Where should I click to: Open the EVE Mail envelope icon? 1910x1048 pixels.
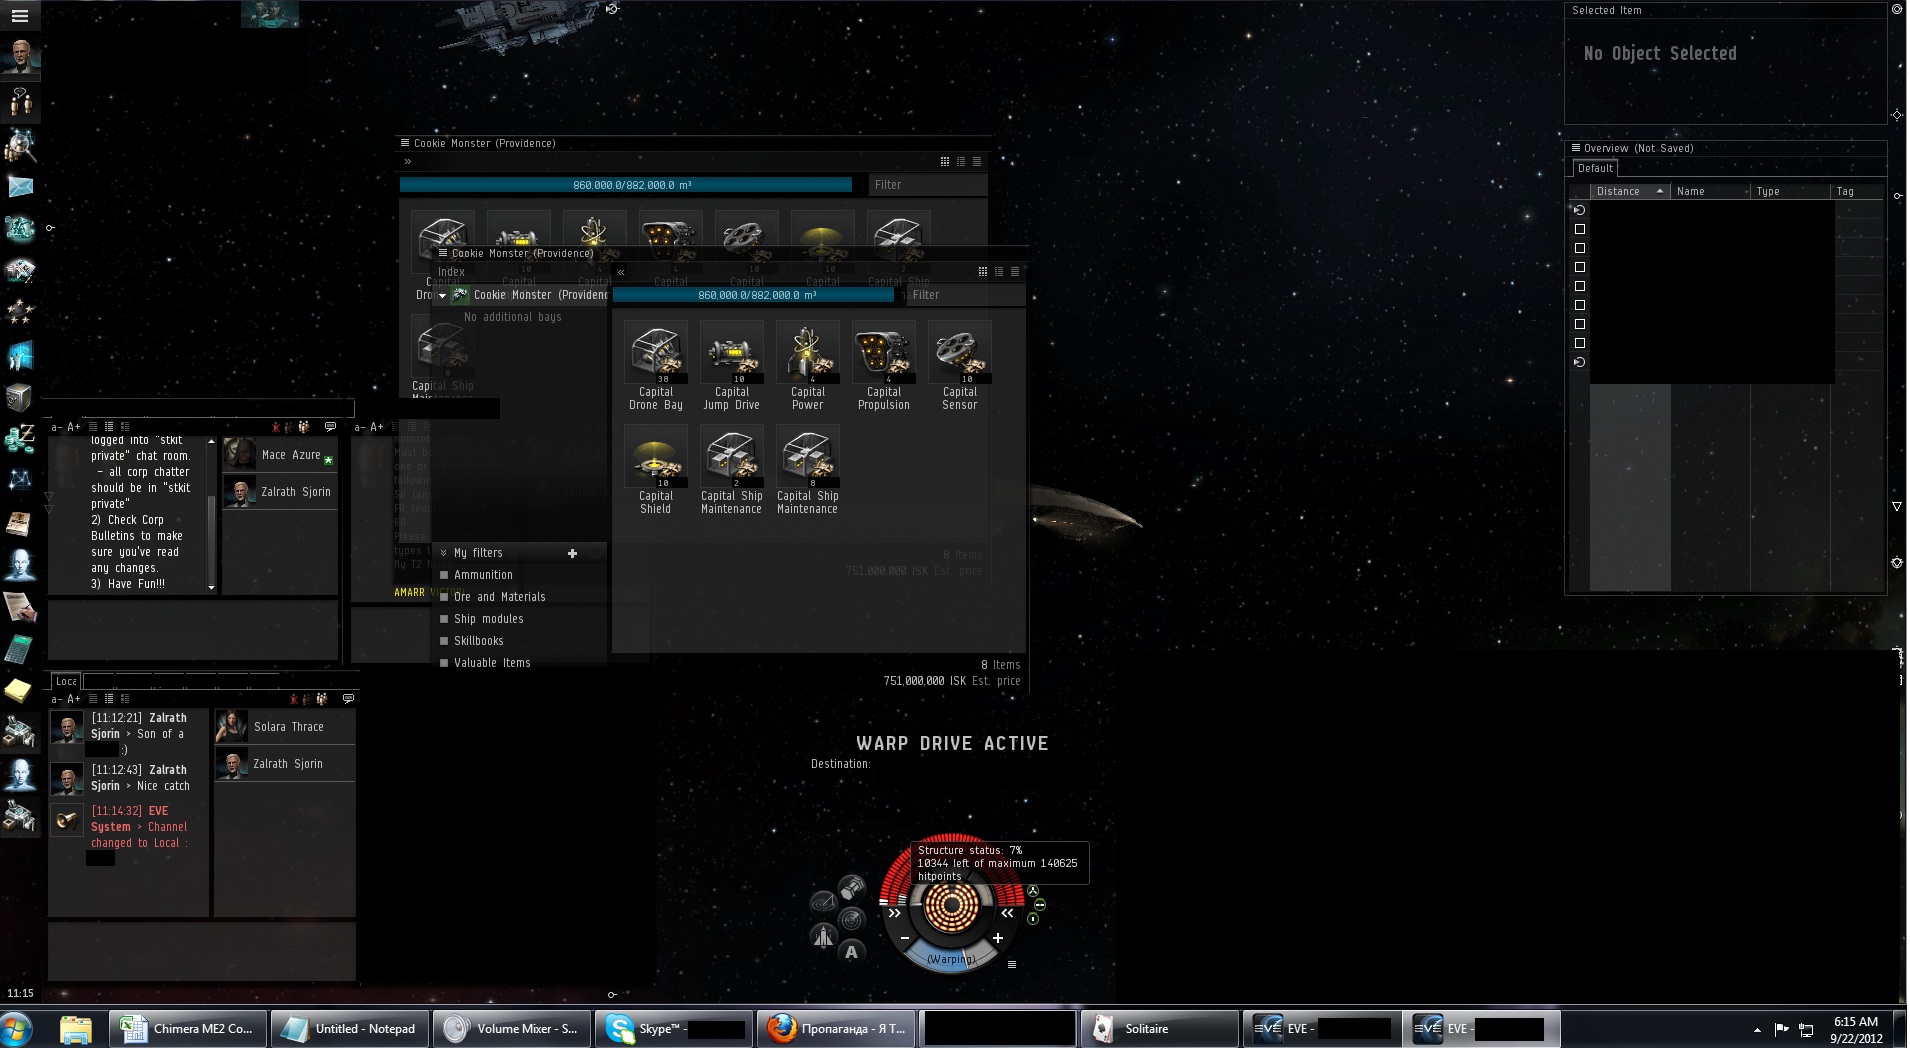point(20,187)
